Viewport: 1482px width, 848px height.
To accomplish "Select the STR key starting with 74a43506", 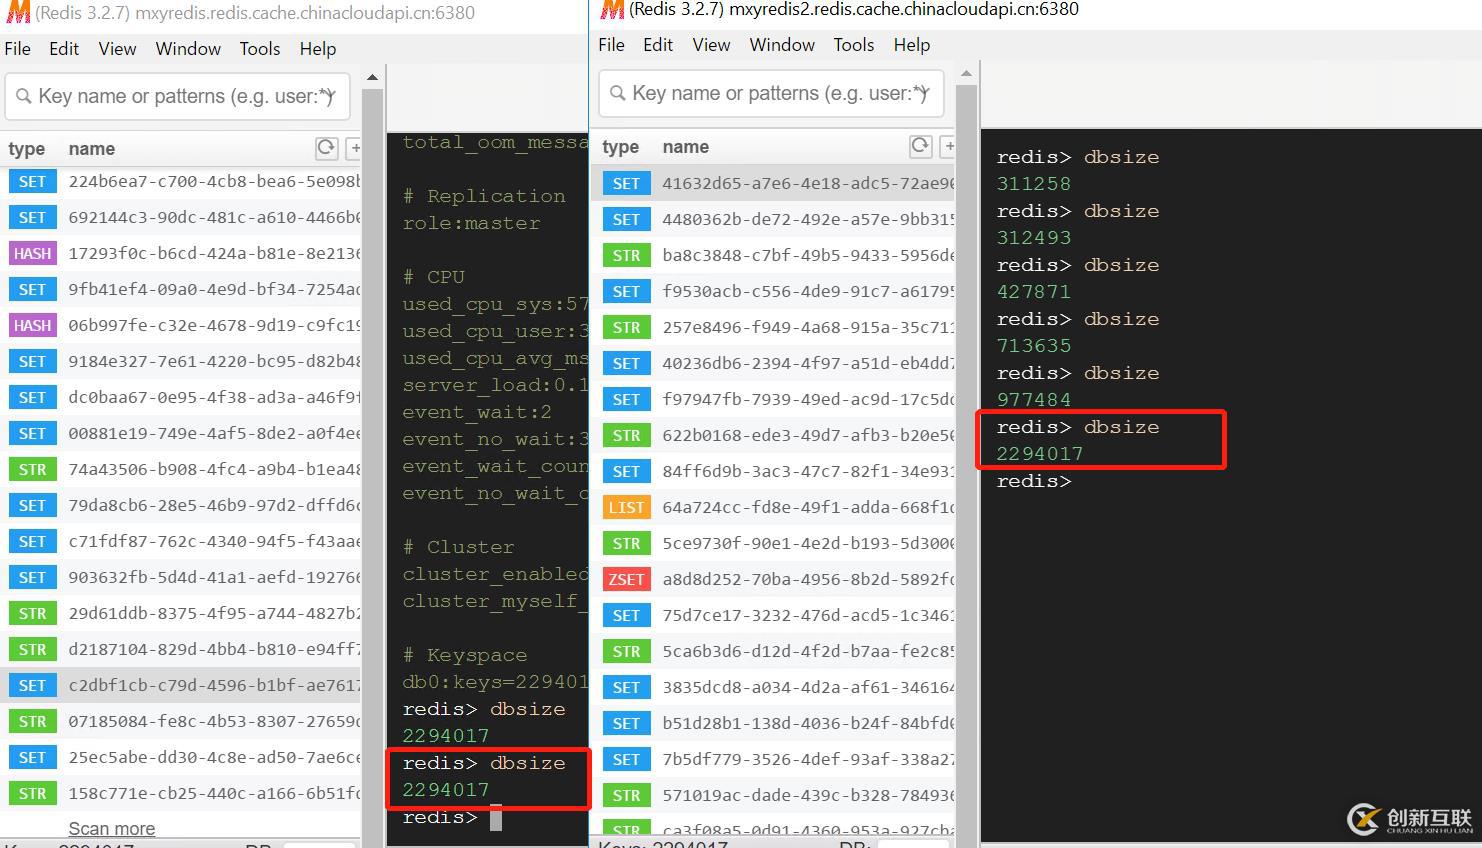I will 181,470.
